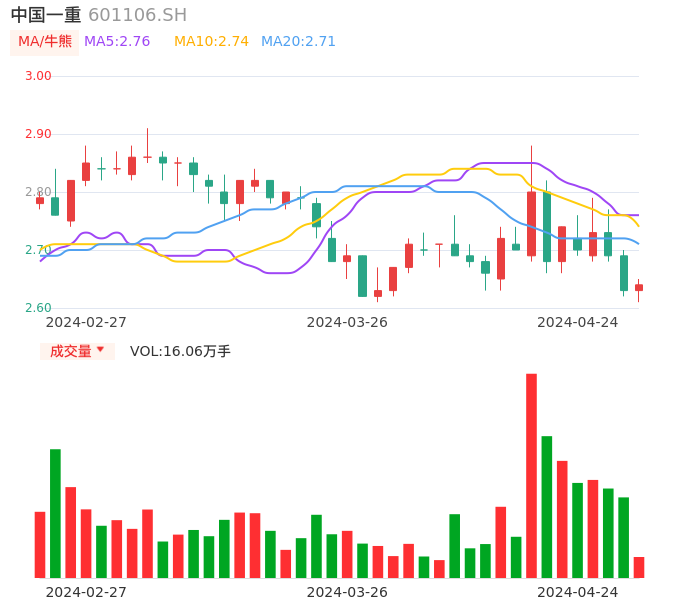The image size is (686, 606).
Task: Click the leftmost red candlestick on the price chart
Action: (x=40, y=200)
